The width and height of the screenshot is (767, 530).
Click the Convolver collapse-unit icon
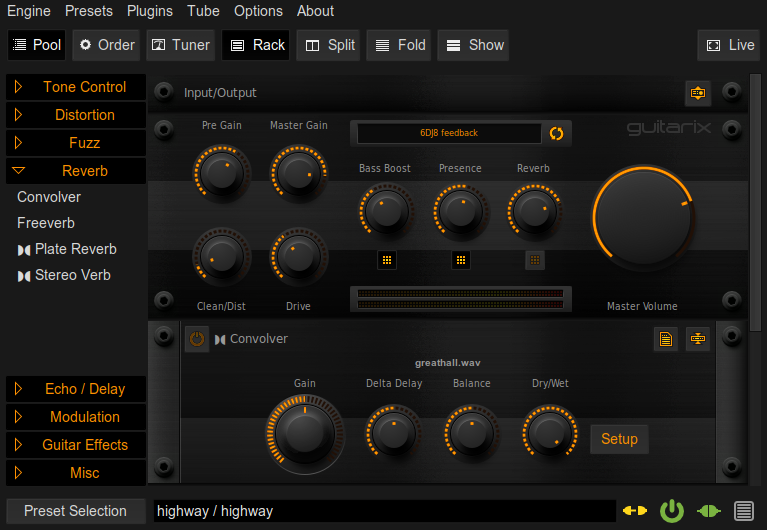coord(698,340)
